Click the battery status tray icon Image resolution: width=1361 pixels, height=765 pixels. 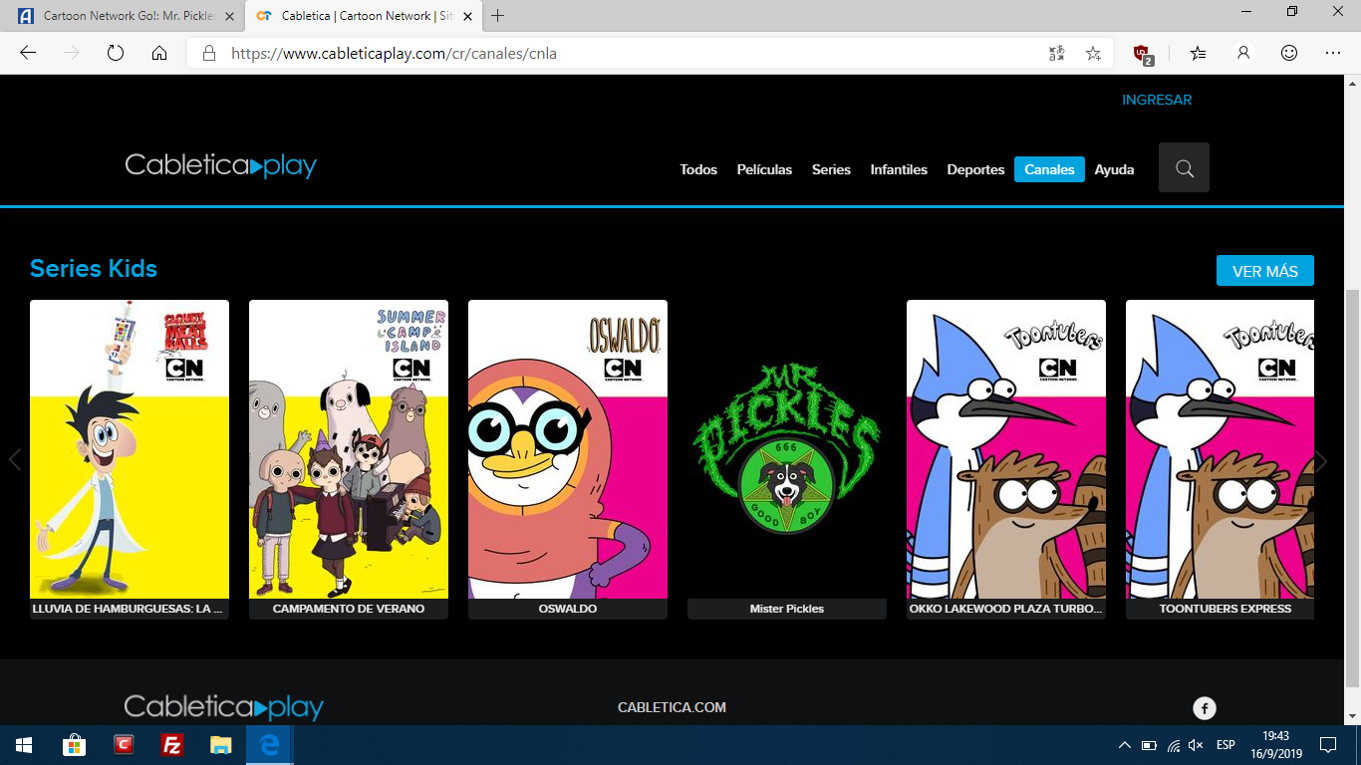[1149, 745]
